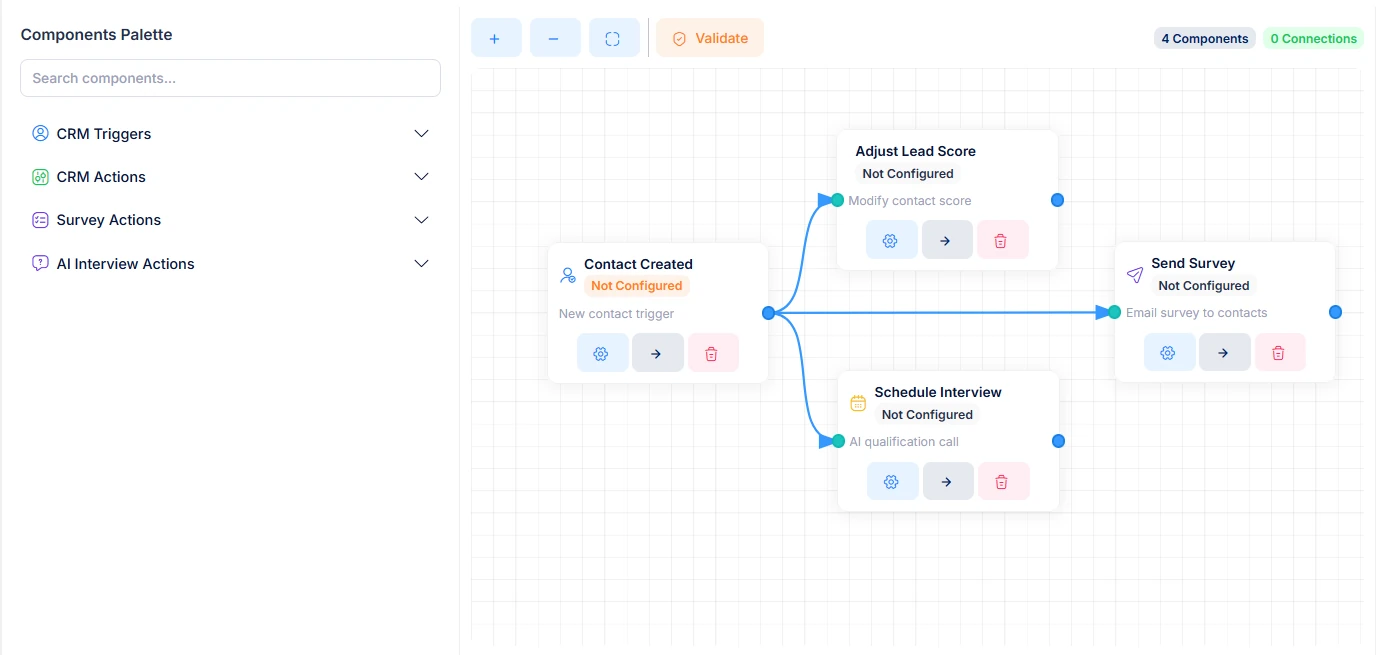Click arrow button on Send Survey node

(1224, 352)
